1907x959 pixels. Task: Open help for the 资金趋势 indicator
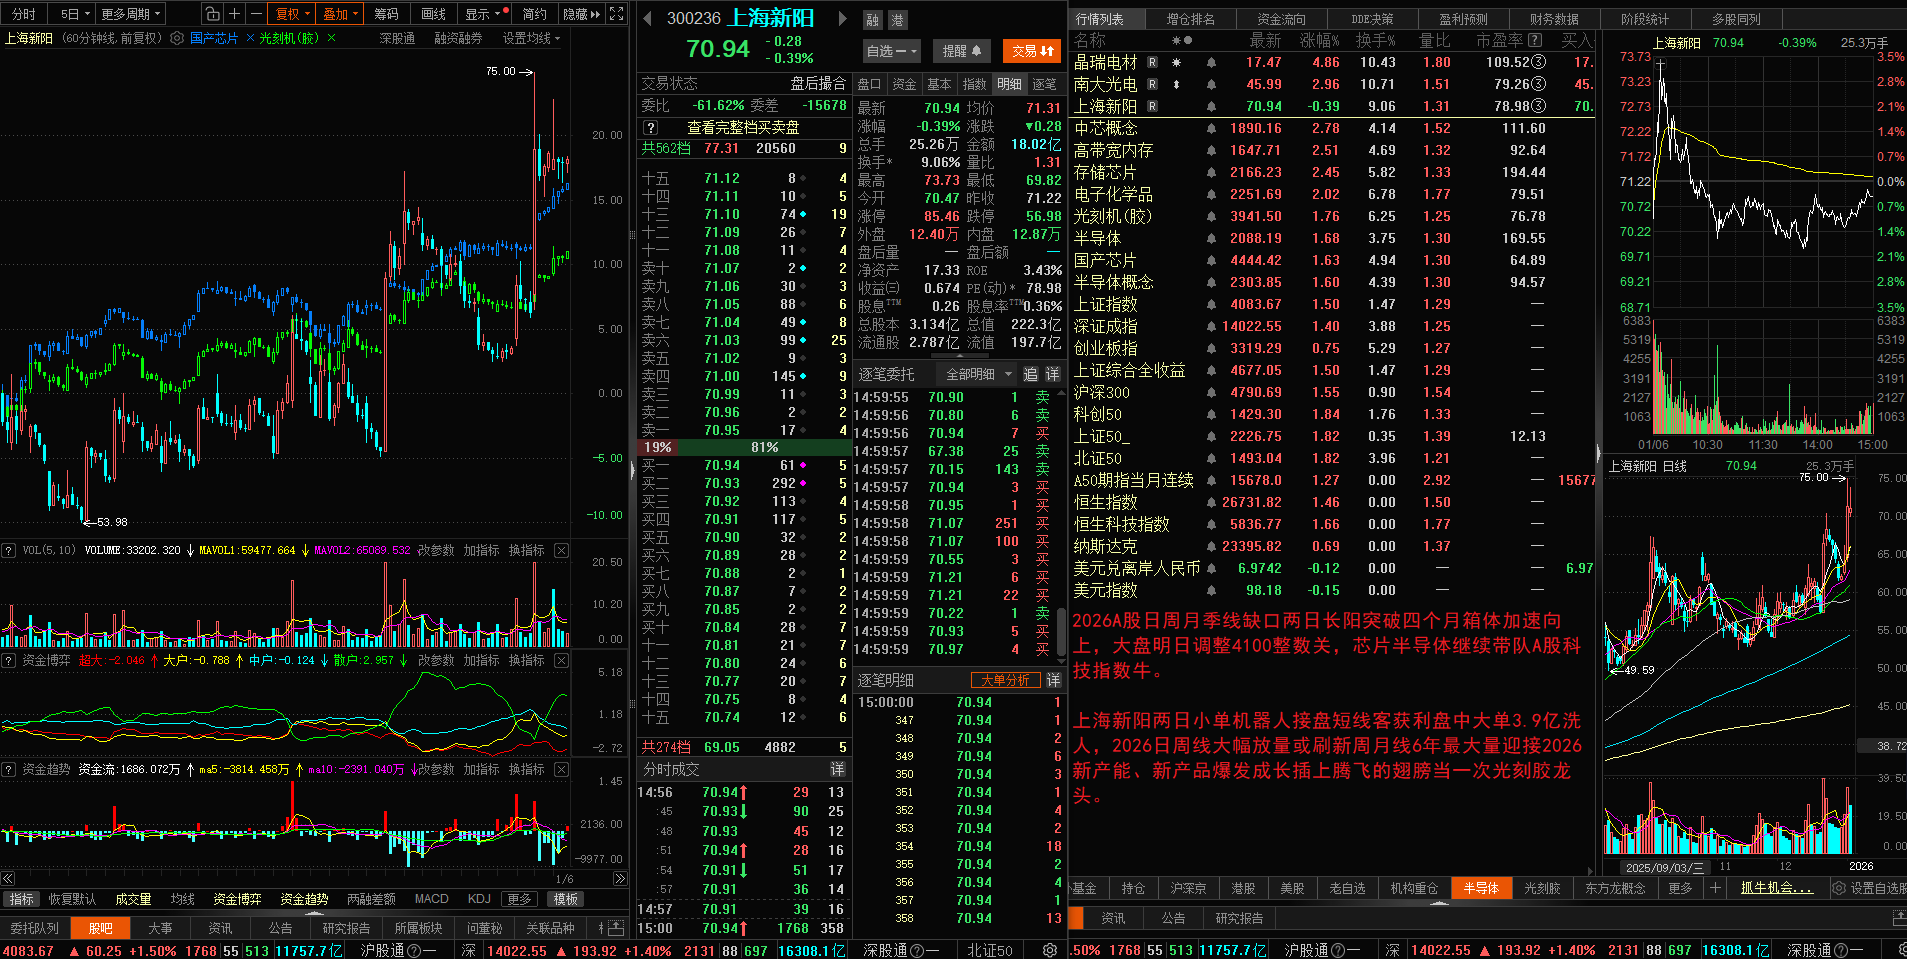[8, 769]
